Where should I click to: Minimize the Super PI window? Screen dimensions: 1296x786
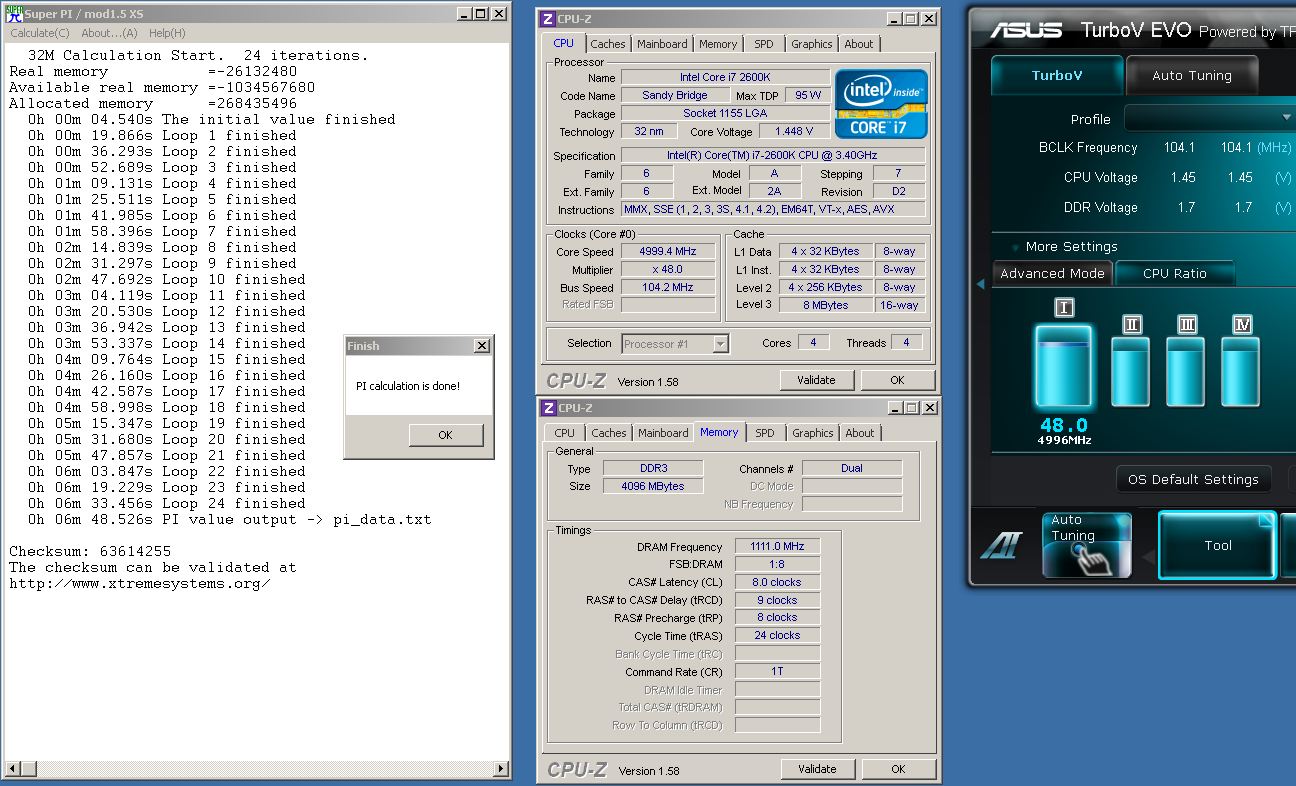(x=464, y=14)
